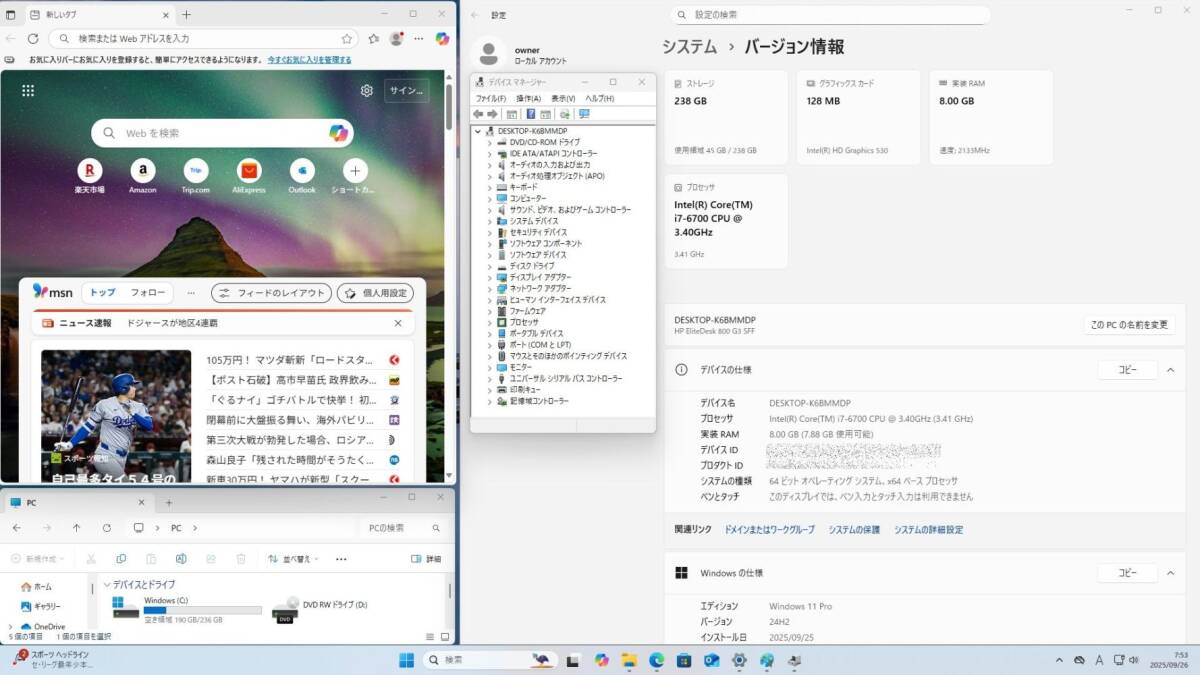Viewport: 1200px width, 675px height.
Task: Click the Copilot icon in Edge toolbar
Action: (x=442, y=38)
